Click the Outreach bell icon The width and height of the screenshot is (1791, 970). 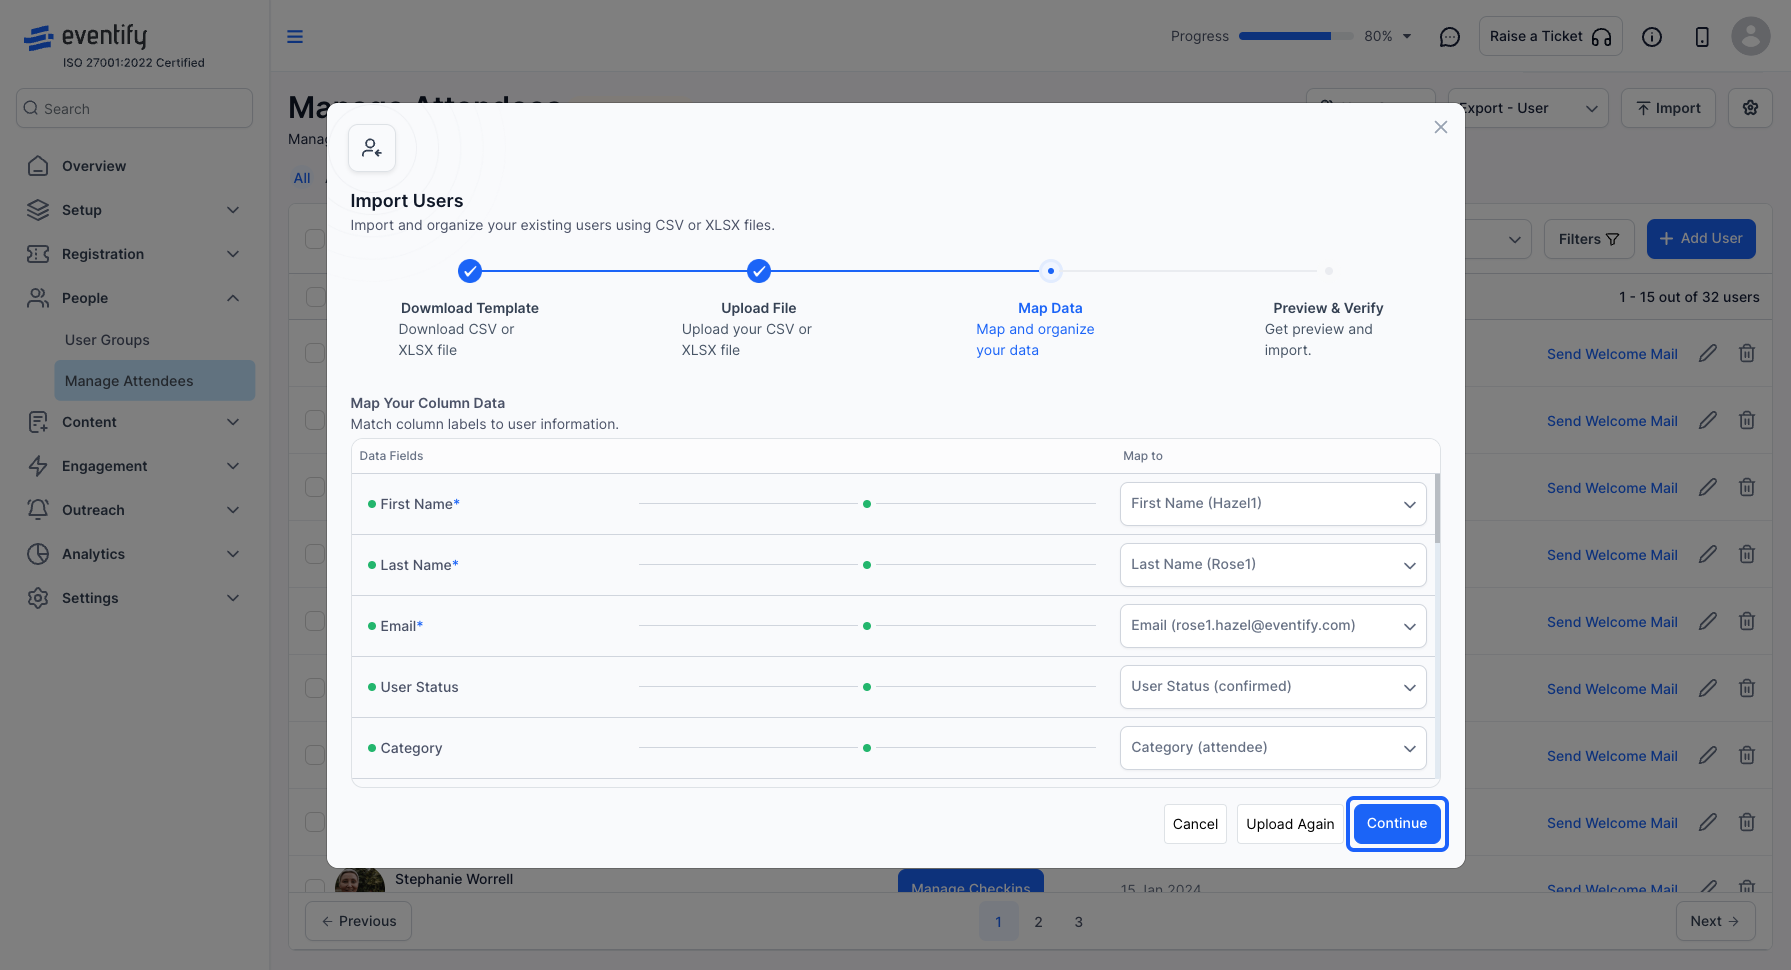click(x=38, y=510)
